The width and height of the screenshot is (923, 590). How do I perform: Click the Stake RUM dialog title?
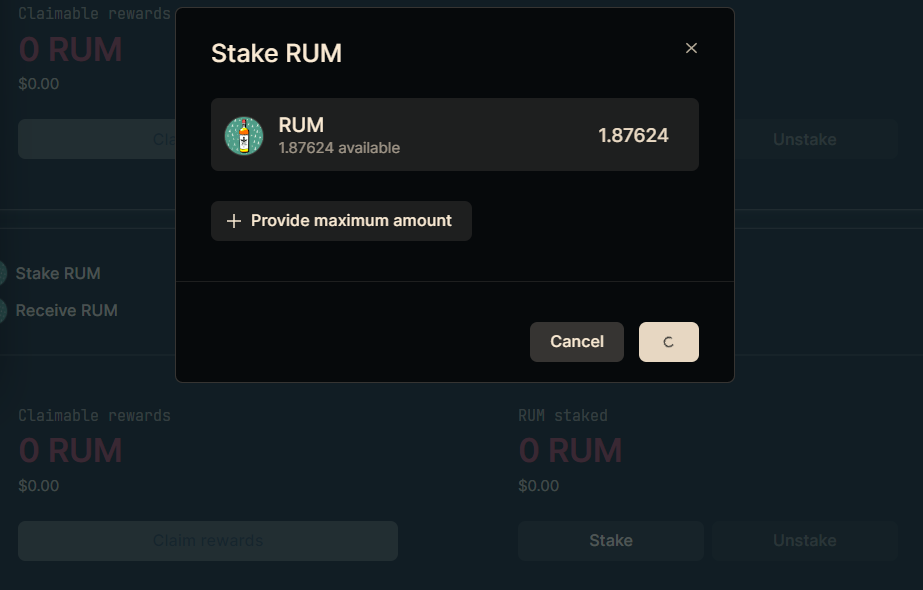tap(276, 54)
